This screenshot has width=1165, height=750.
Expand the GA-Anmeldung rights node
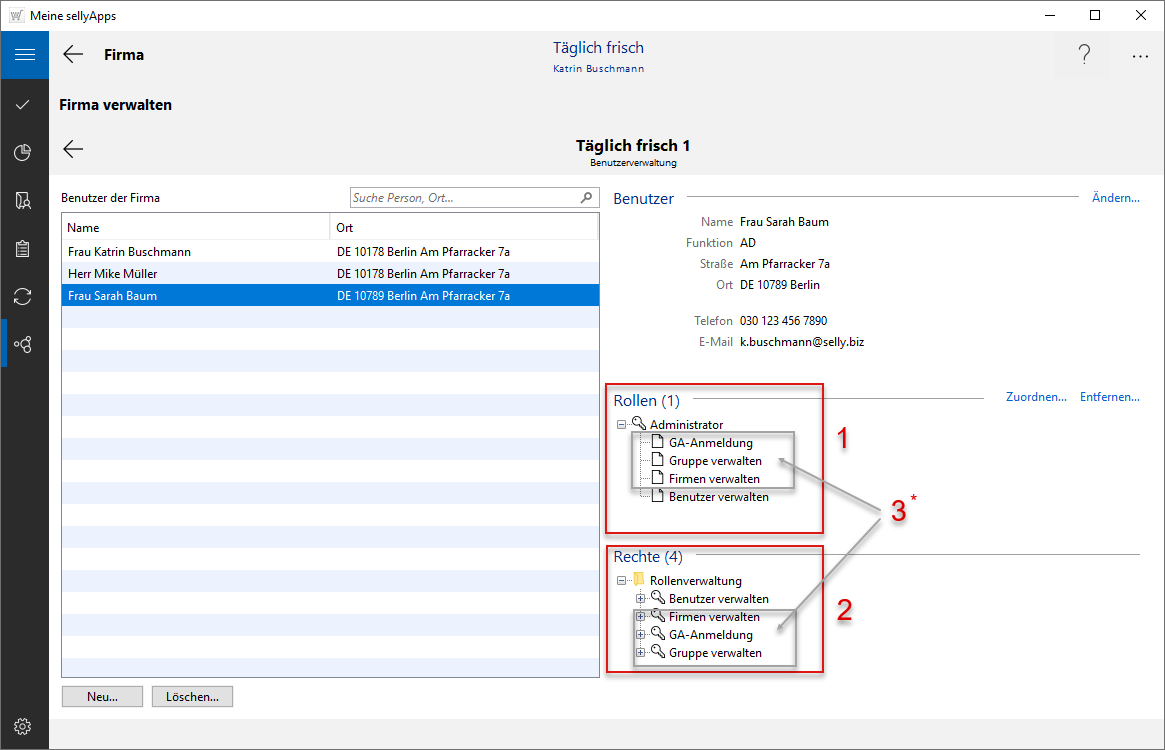[x=641, y=635]
